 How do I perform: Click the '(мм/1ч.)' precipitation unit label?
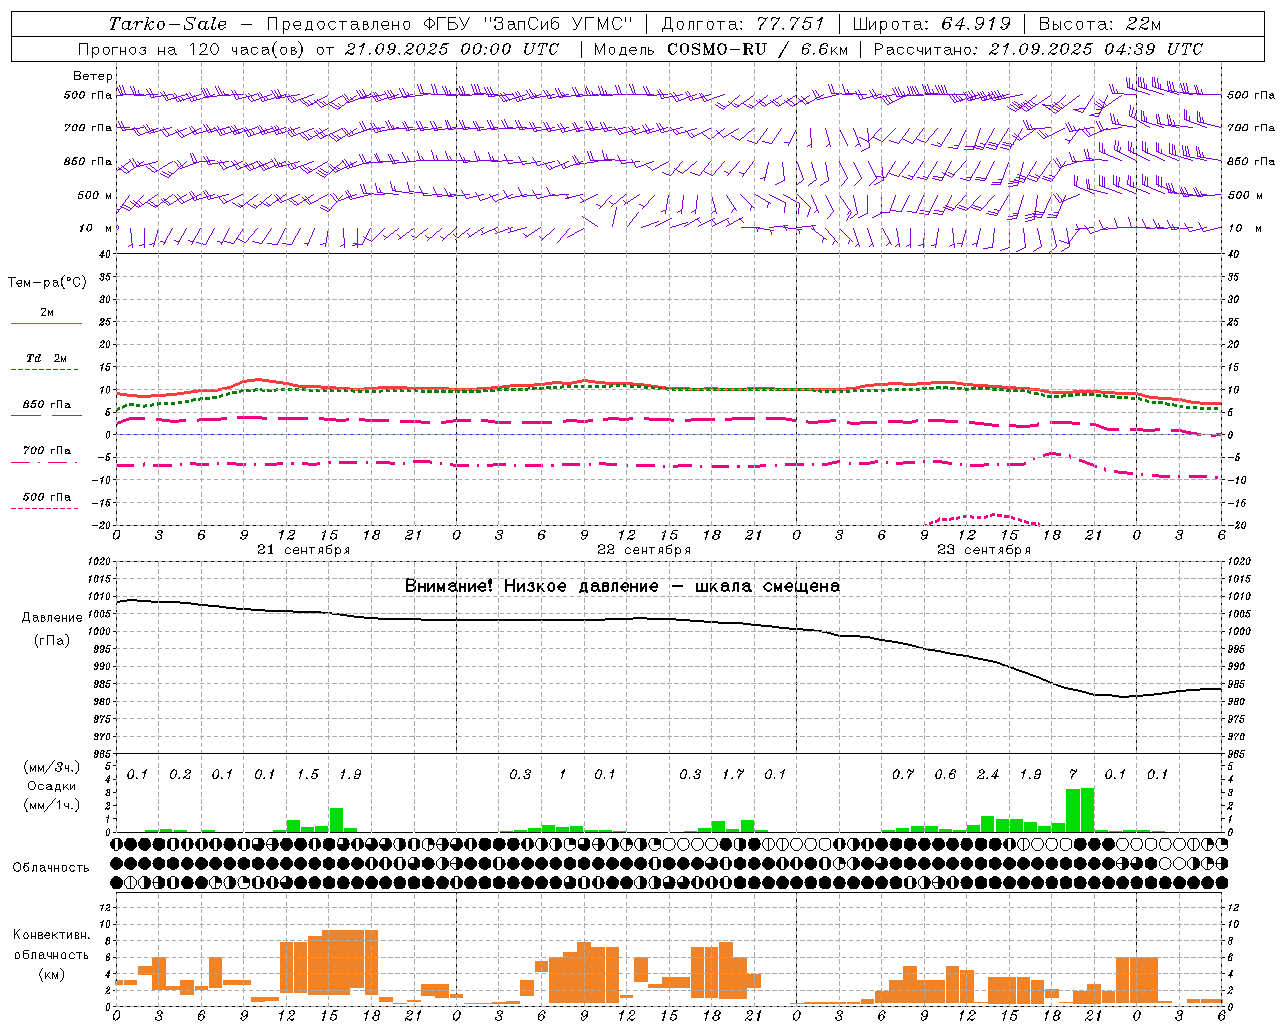pos(51,806)
